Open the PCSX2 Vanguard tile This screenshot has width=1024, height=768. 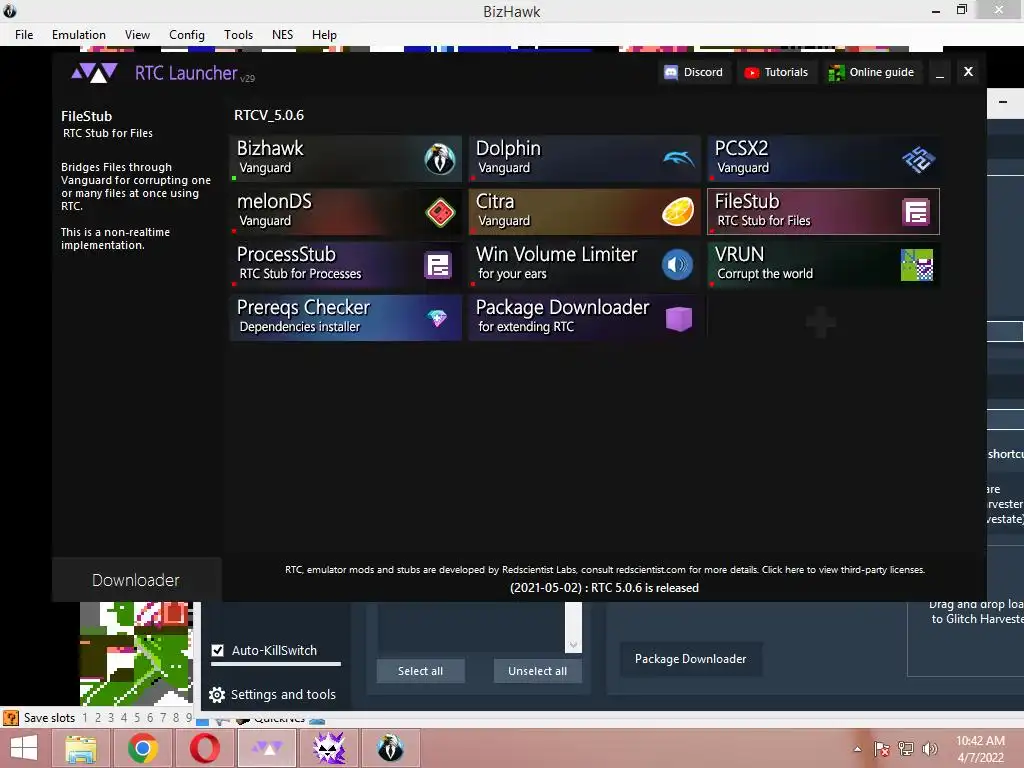click(x=824, y=159)
